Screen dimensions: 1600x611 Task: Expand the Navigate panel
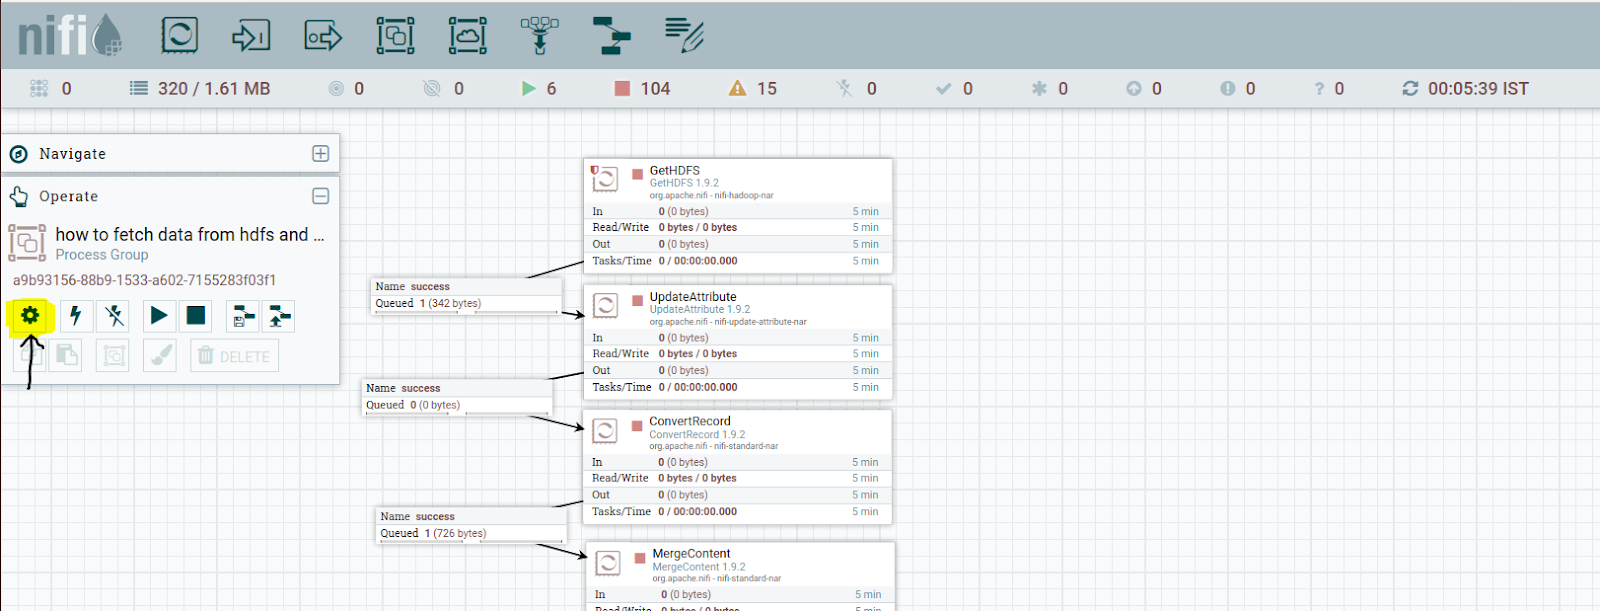point(320,154)
